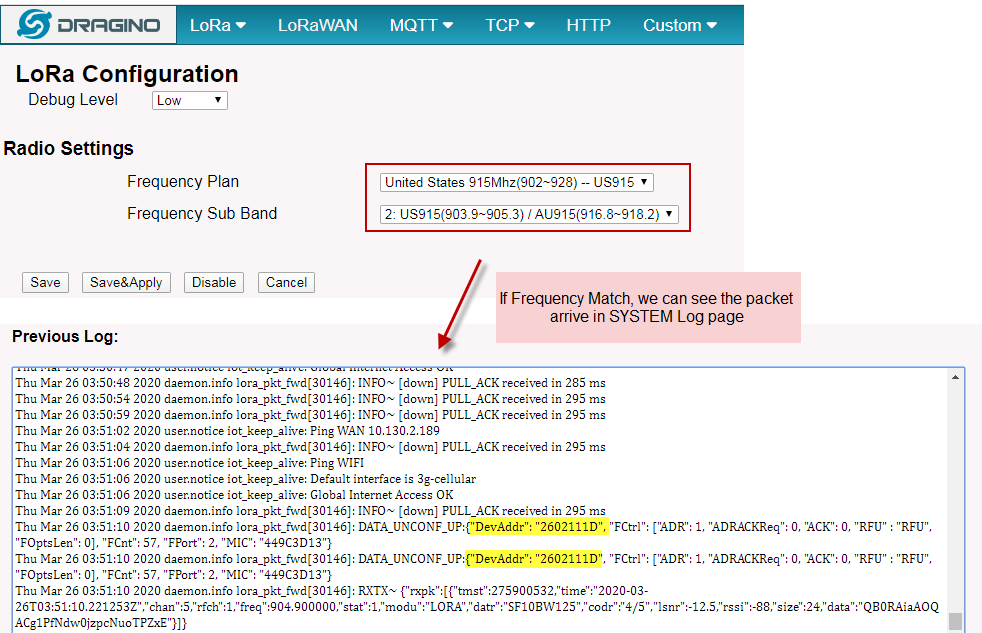Open the Frequency Plan dropdown
This screenshot has width=982, height=633.
517,182
